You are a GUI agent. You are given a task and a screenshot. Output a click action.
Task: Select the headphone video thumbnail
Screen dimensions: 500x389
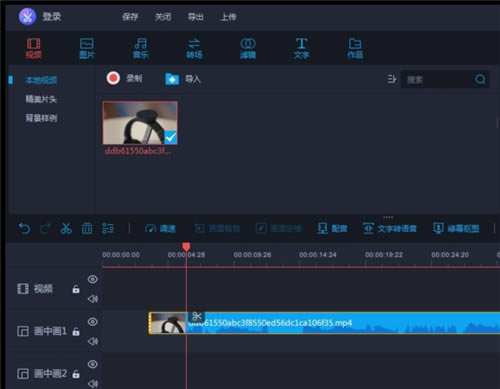(140, 123)
